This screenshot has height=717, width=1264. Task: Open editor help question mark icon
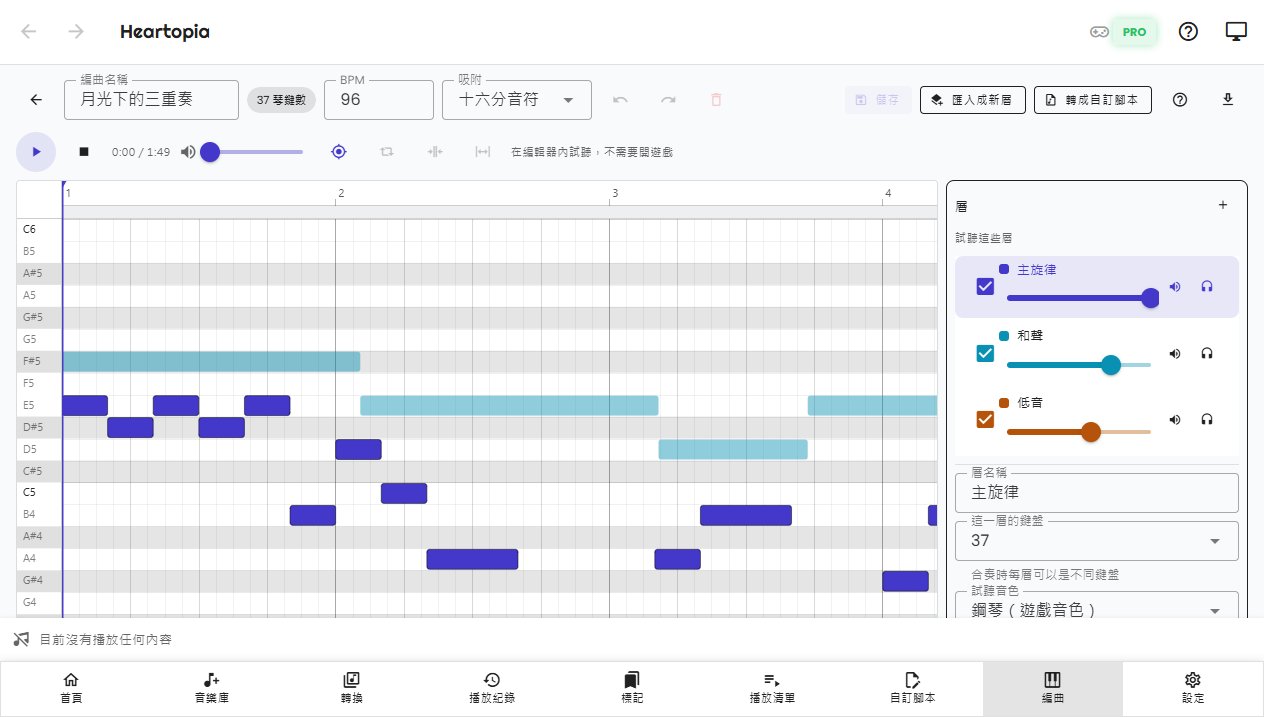(x=1180, y=100)
